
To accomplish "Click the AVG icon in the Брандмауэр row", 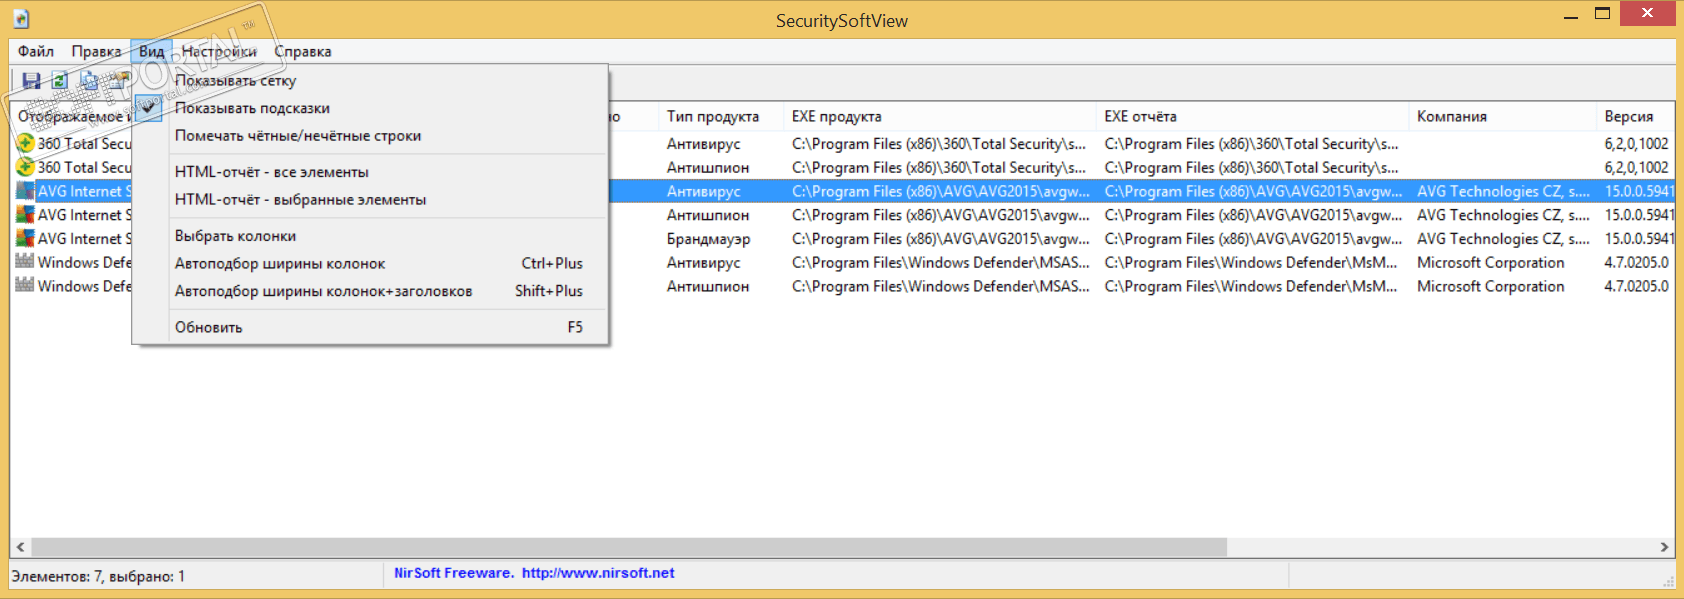I will tap(25, 238).
